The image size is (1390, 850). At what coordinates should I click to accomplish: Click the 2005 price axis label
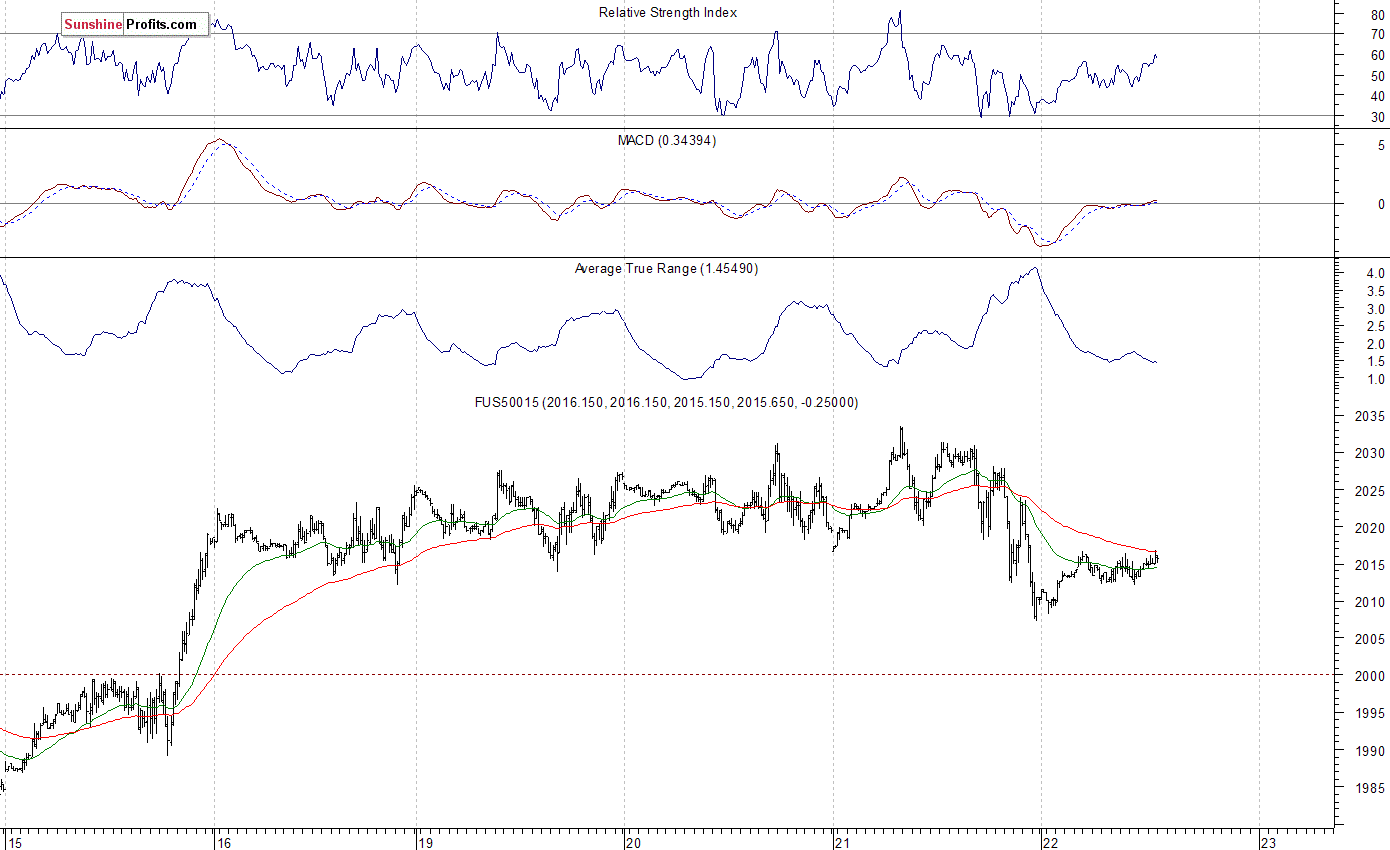click(1370, 639)
